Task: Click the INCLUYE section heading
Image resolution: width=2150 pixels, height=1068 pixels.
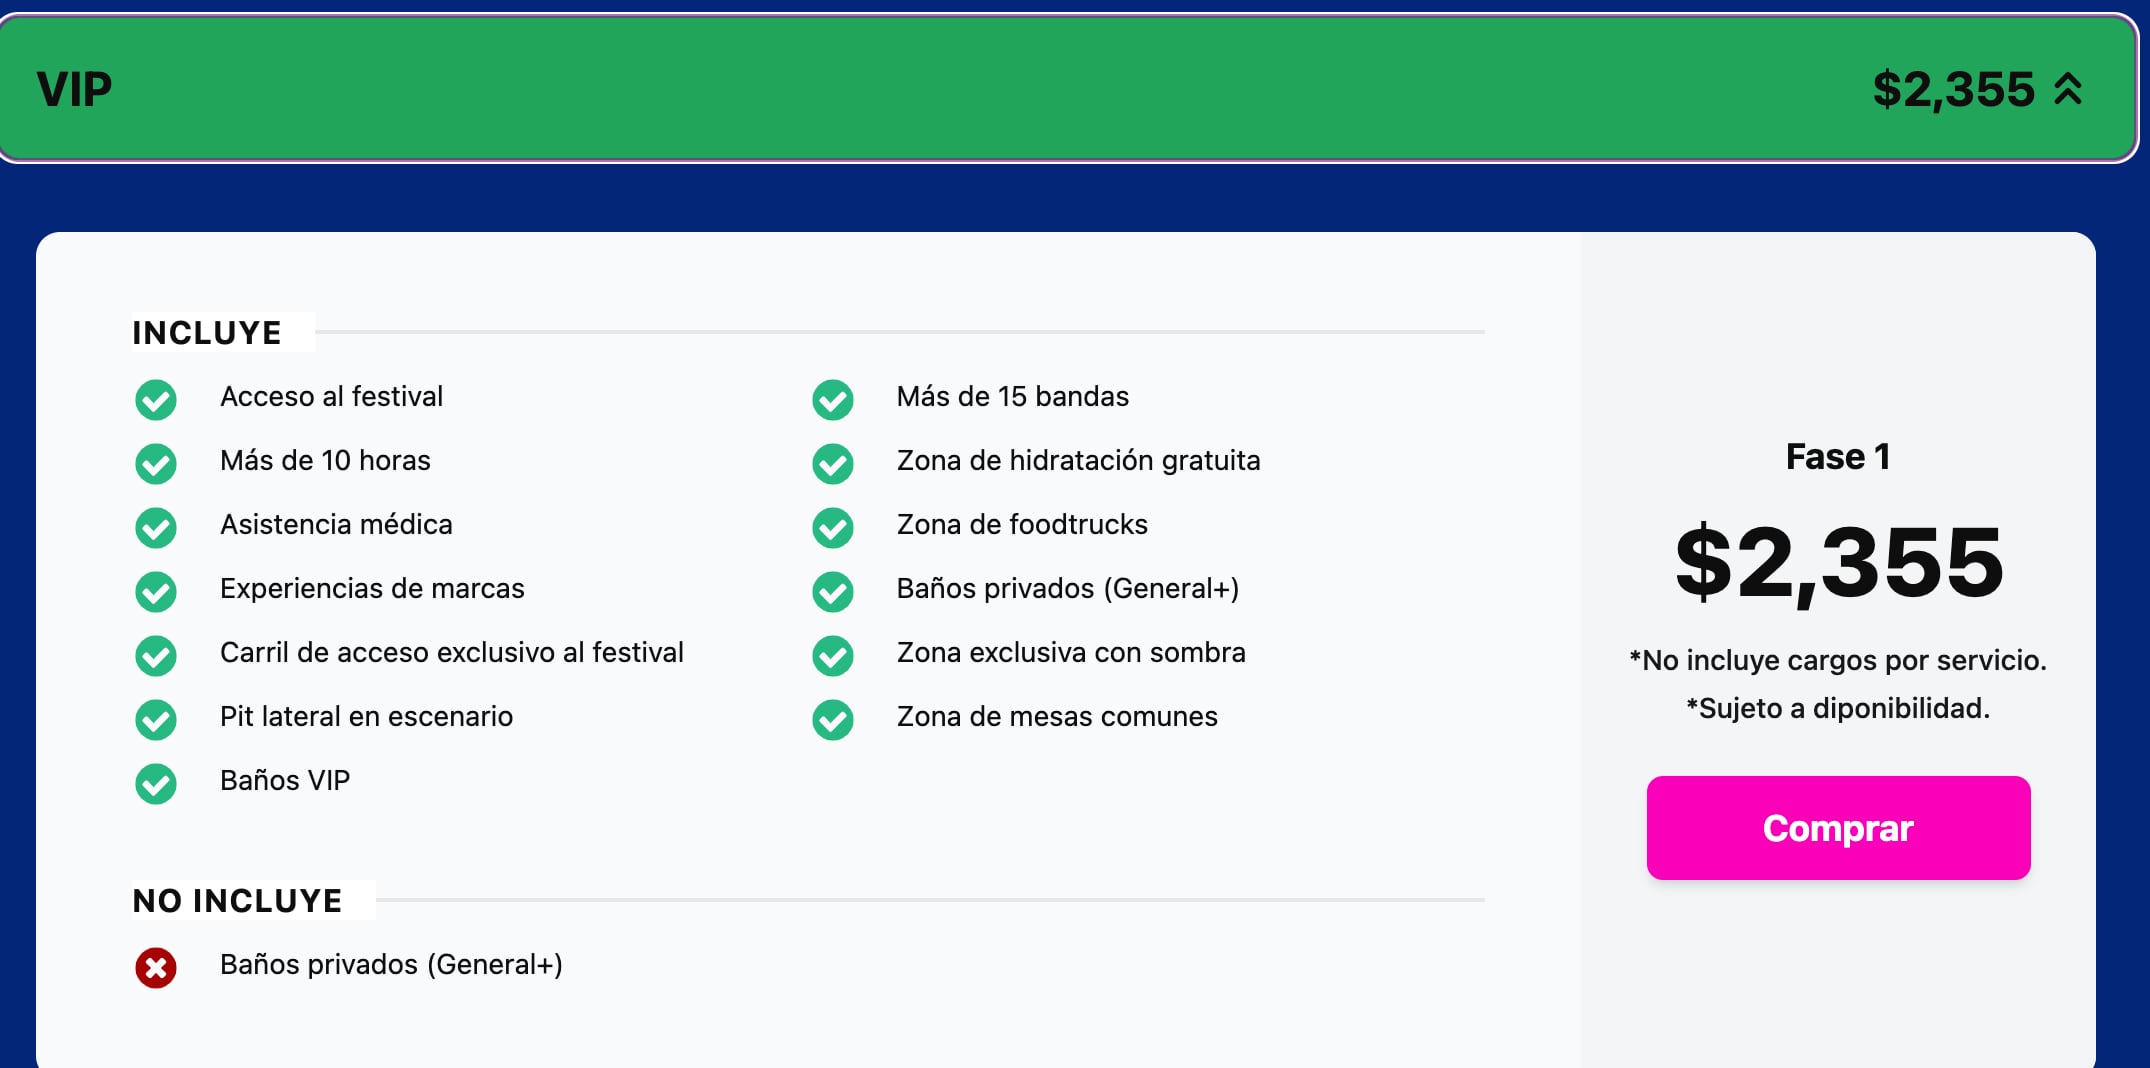Action: pos(207,333)
